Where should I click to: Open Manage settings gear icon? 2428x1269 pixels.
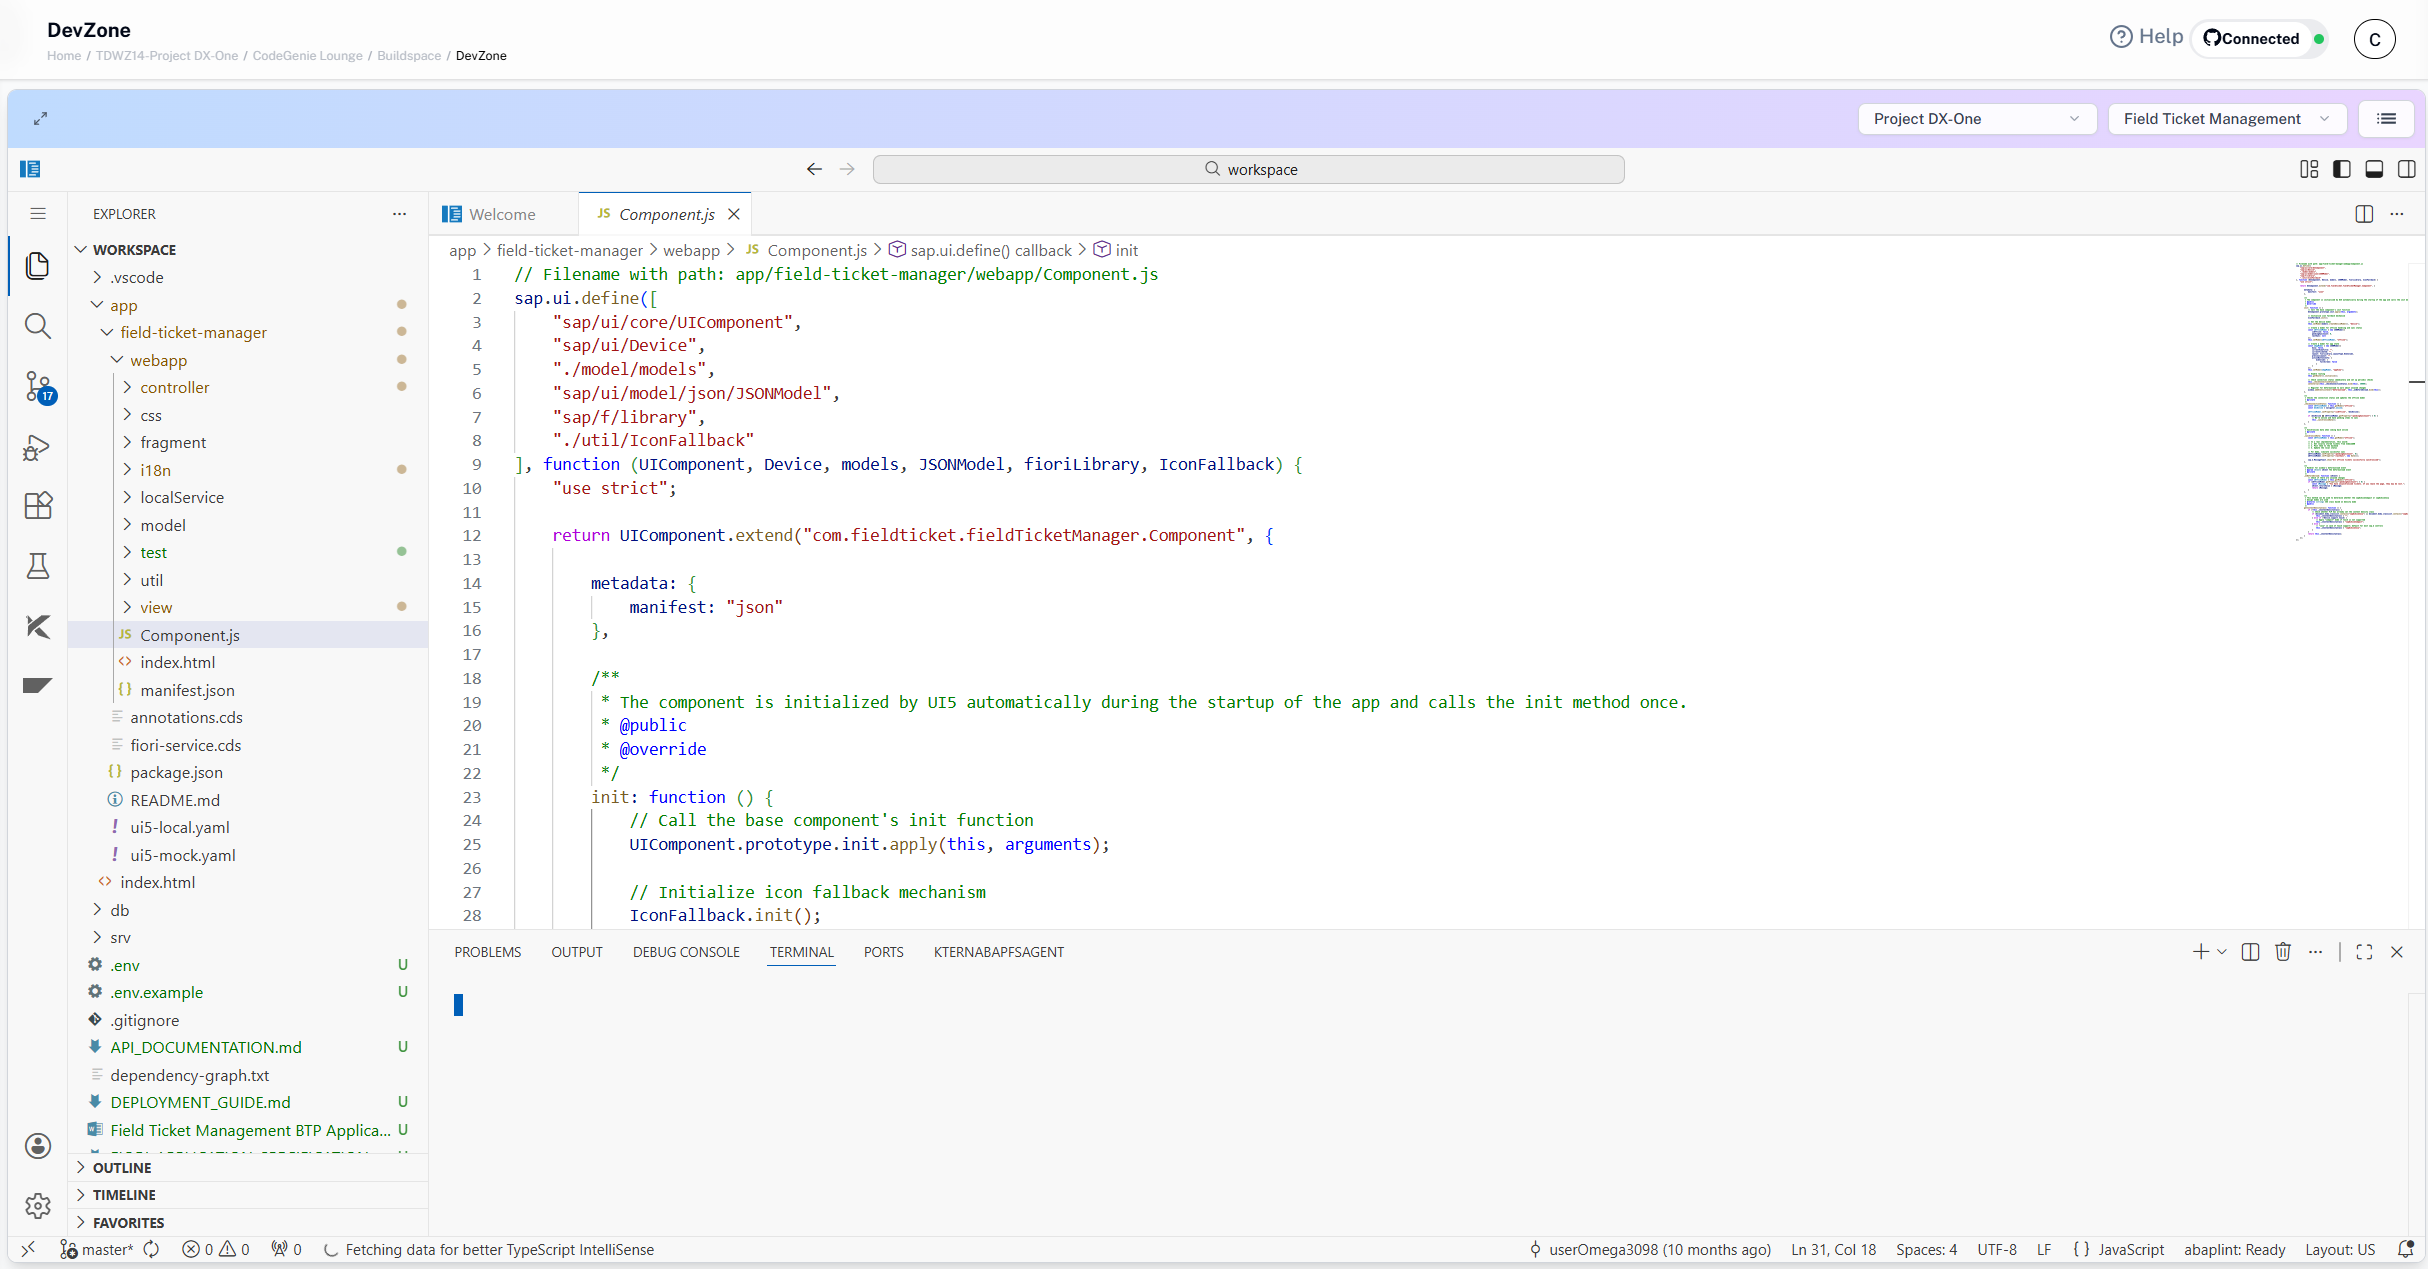click(x=38, y=1206)
